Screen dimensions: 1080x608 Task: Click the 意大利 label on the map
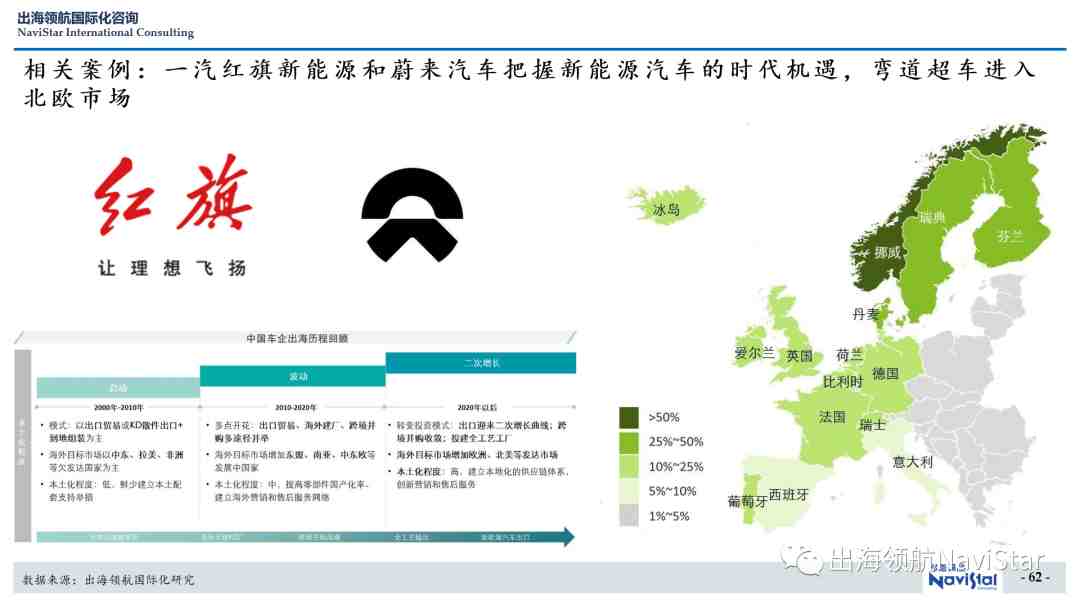coord(913,461)
